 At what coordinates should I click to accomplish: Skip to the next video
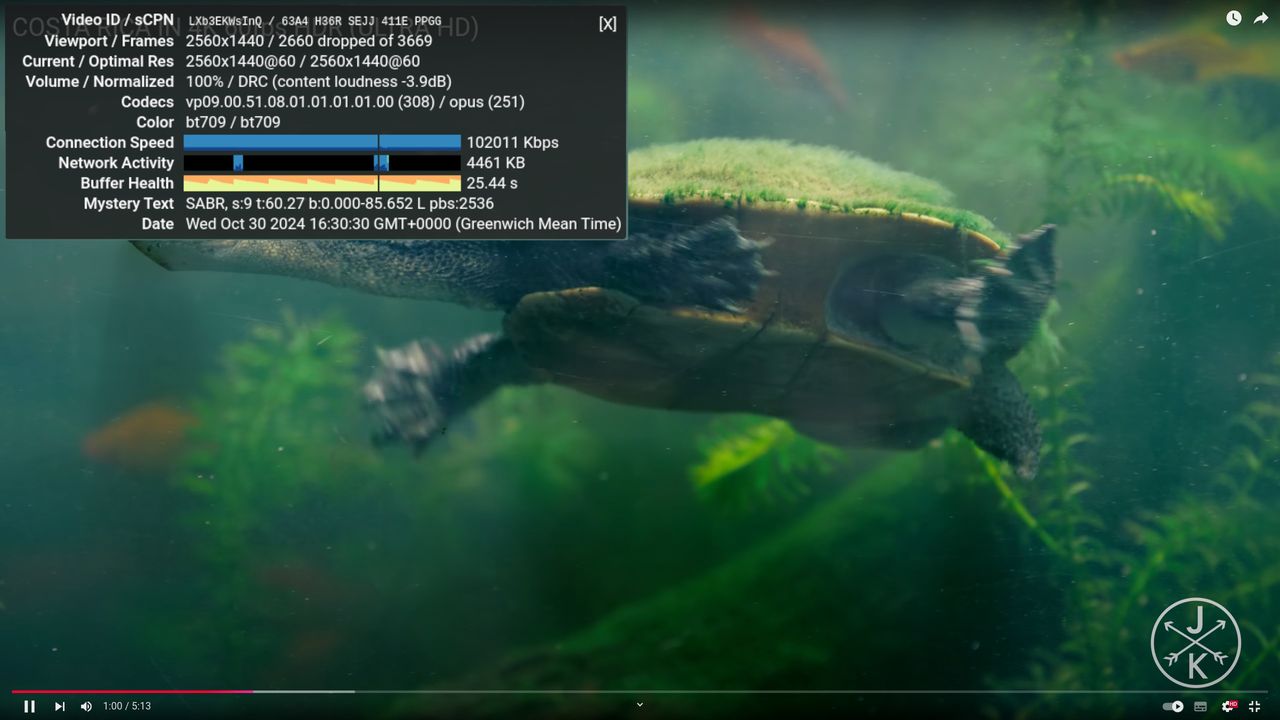[60, 706]
